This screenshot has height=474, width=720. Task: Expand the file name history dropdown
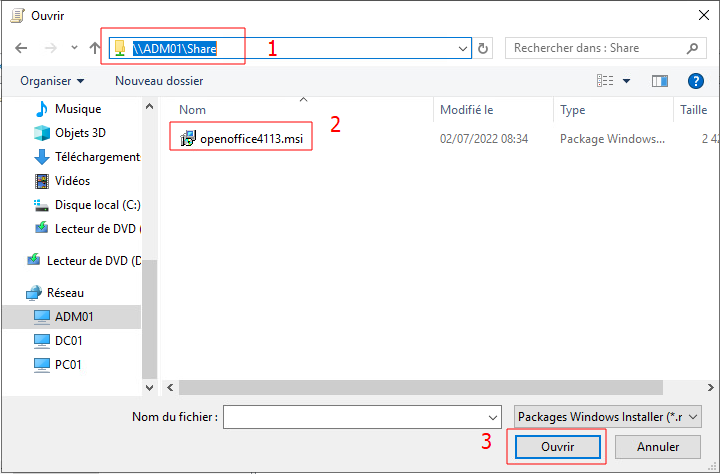[x=492, y=416]
